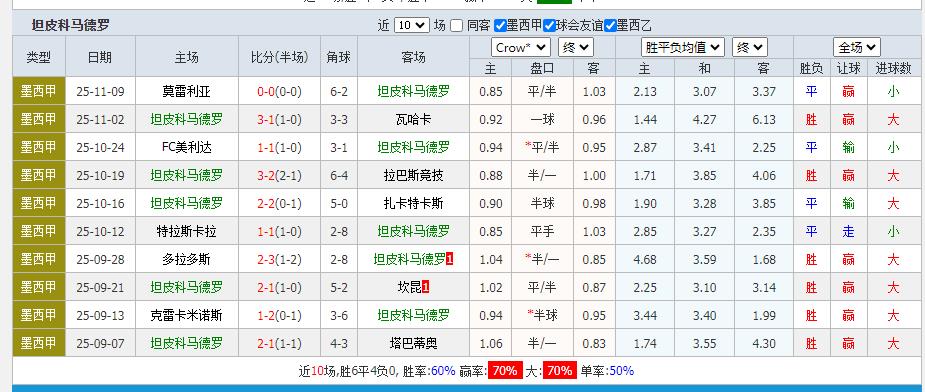Click the 盘口 subheader
Viewport: 925px width, 392px height.
pyautogui.click(x=543, y=68)
